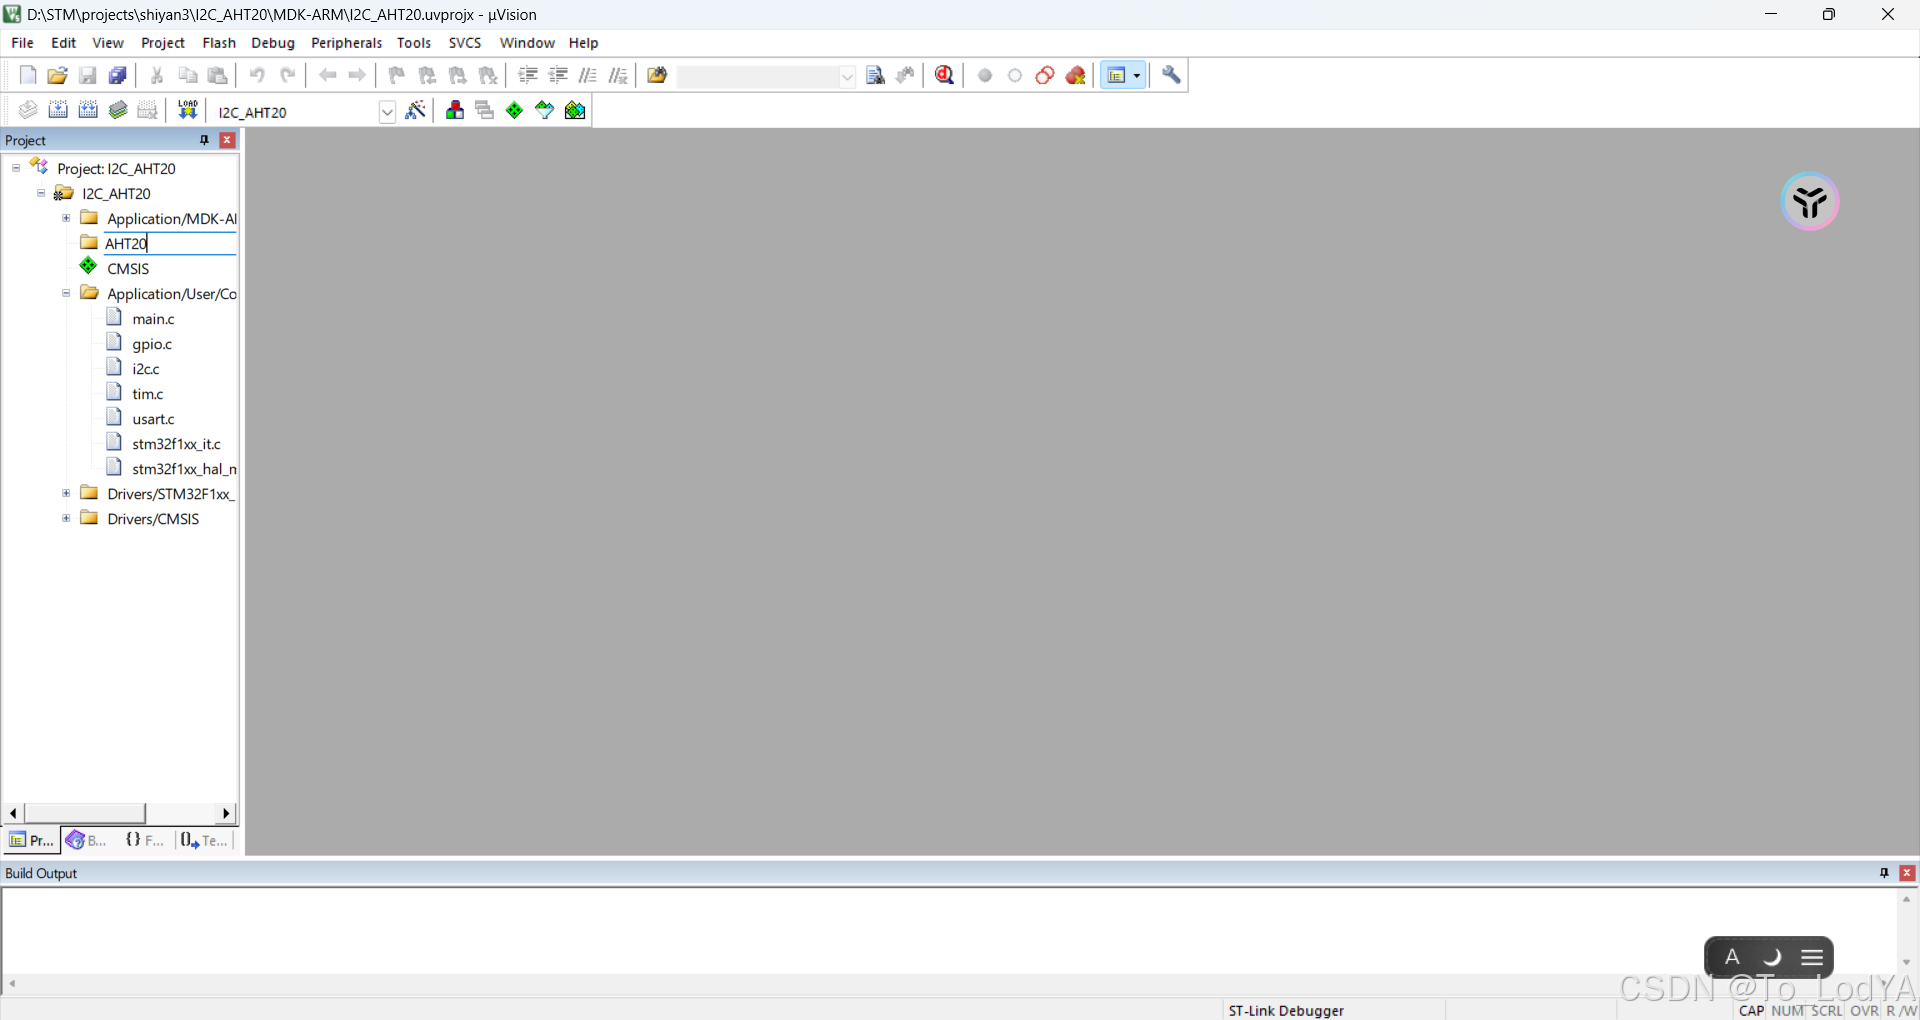The height and width of the screenshot is (1020, 1920).
Task: Collapse the Application/User/Core group
Action: click(66, 293)
